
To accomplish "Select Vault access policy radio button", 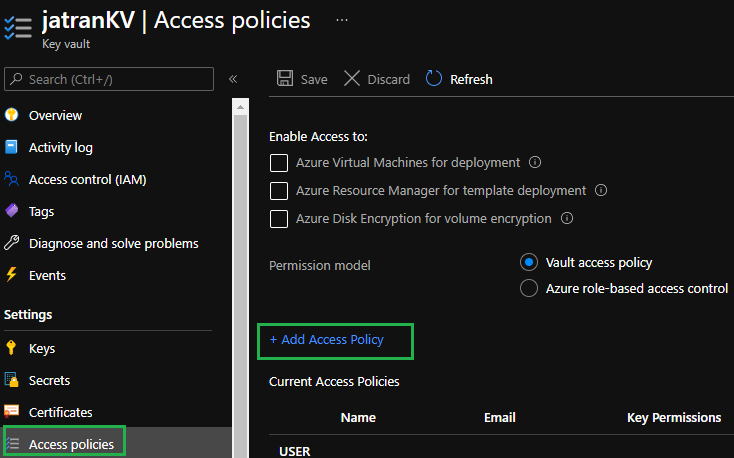I will [x=529, y=262].
